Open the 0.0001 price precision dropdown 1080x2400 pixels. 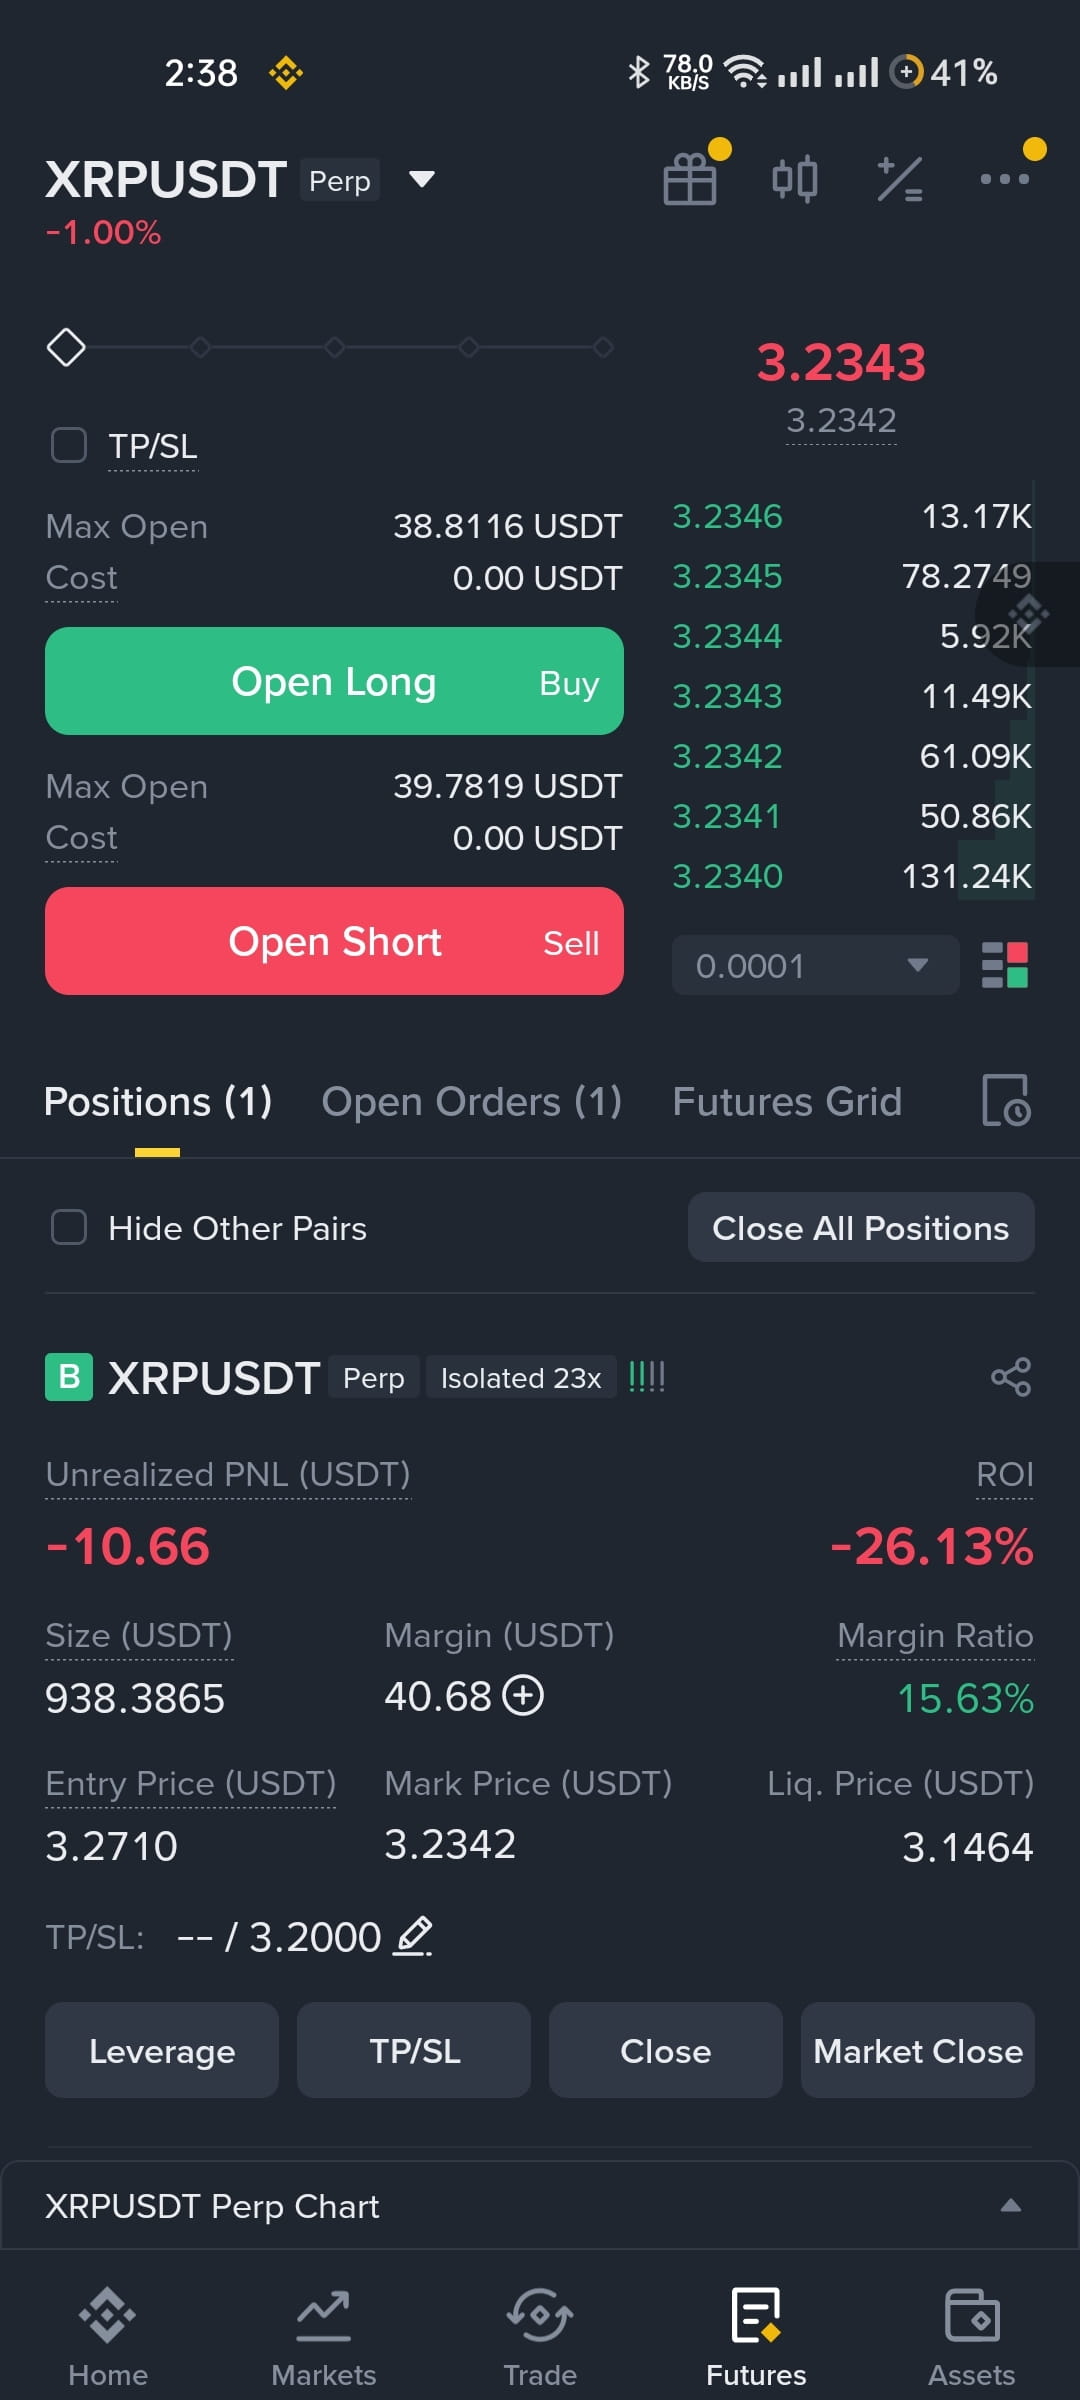point(815,965)
